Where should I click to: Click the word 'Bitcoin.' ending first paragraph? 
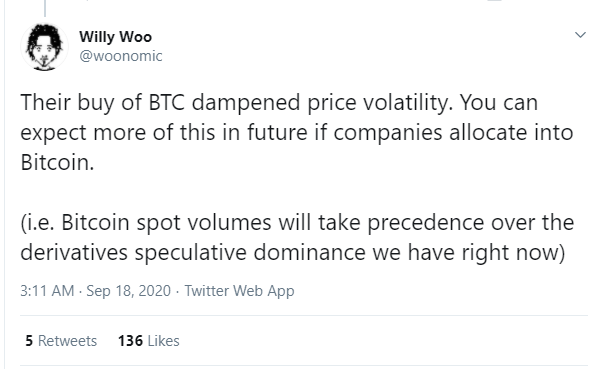tap(57, 162)
